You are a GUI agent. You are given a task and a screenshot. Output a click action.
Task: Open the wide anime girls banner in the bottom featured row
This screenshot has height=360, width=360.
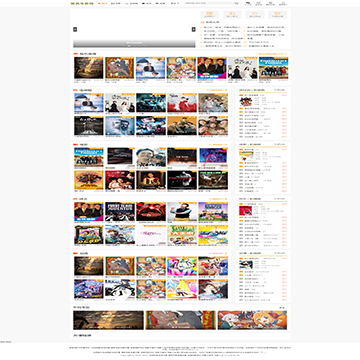tap(252, 320)
